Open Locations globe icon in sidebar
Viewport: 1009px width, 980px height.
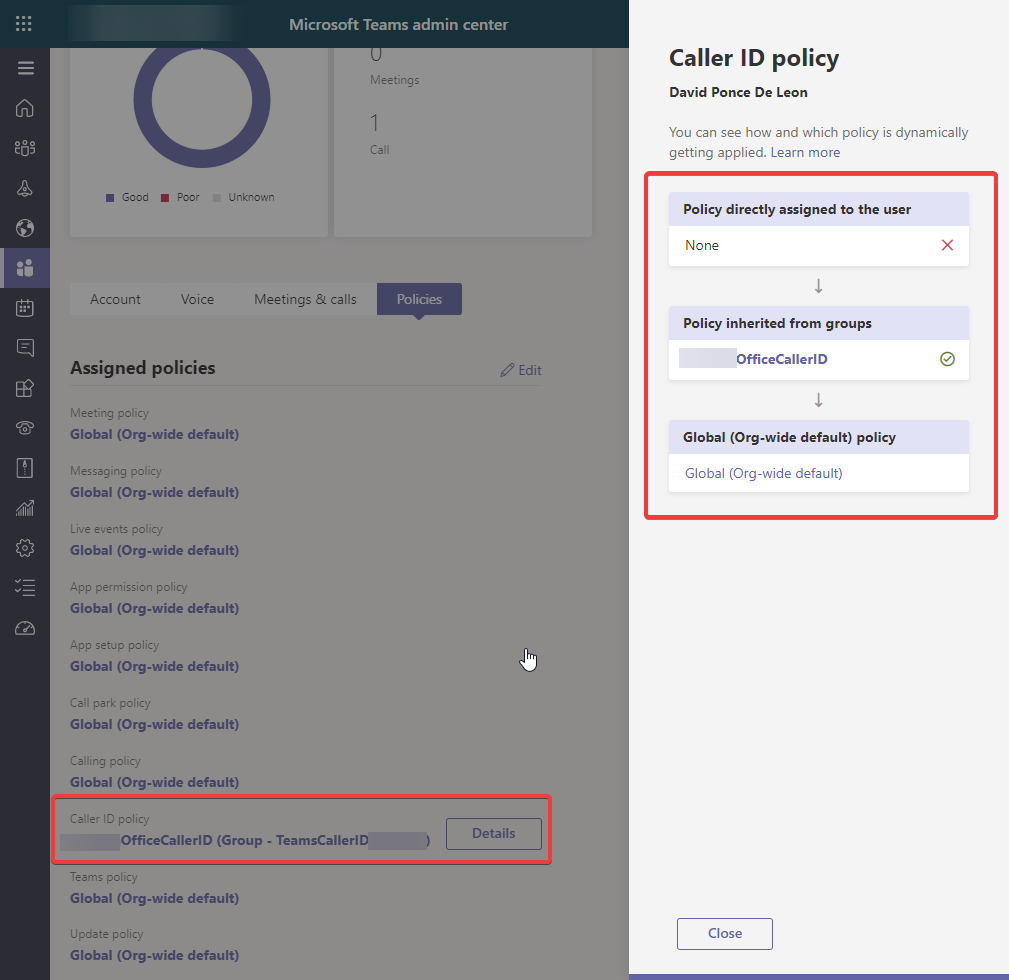(x=25, y=228)
